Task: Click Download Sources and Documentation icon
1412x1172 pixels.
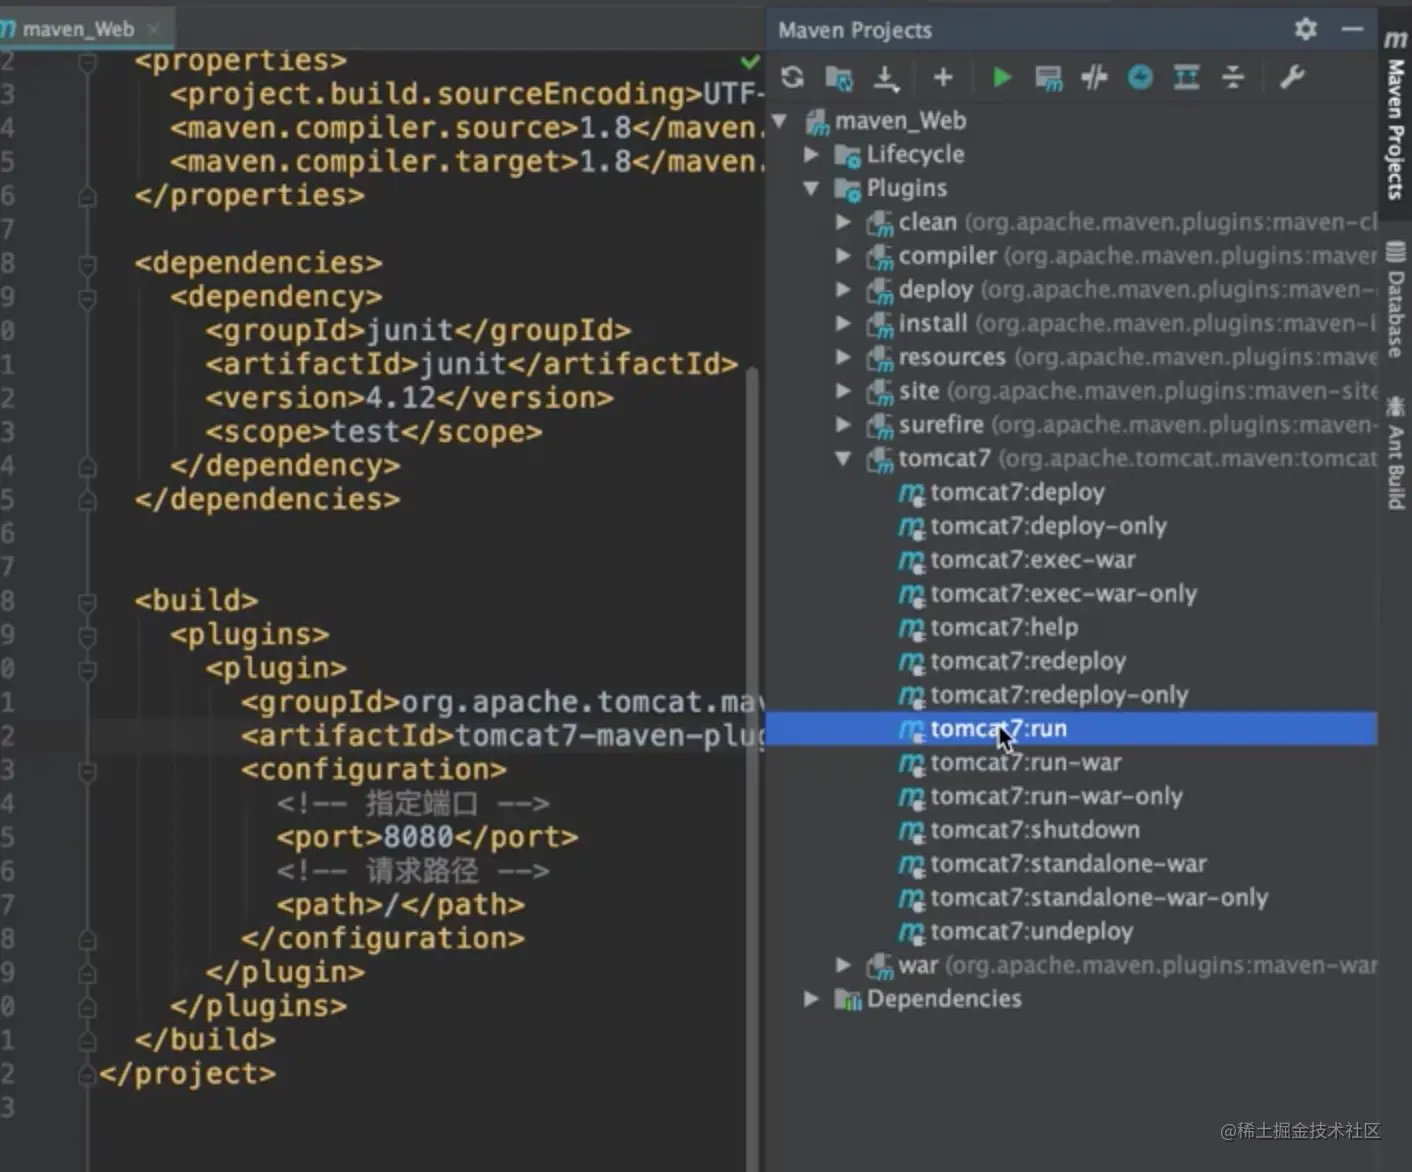Action: (886, 77)
